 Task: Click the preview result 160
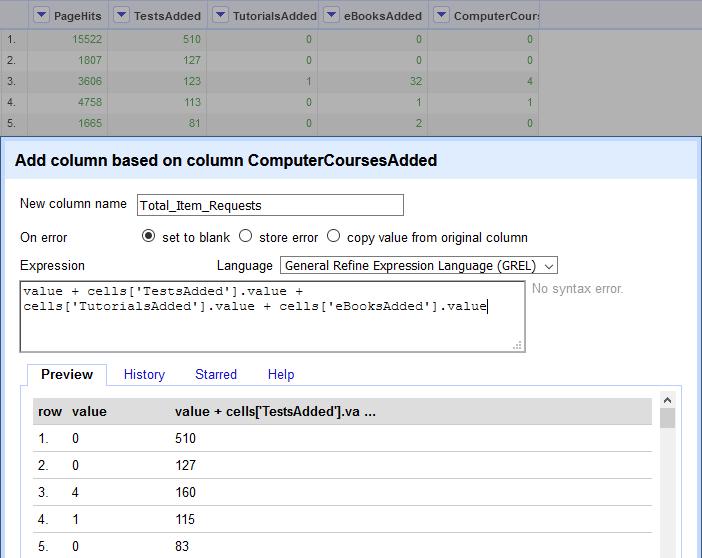[185, 493]
